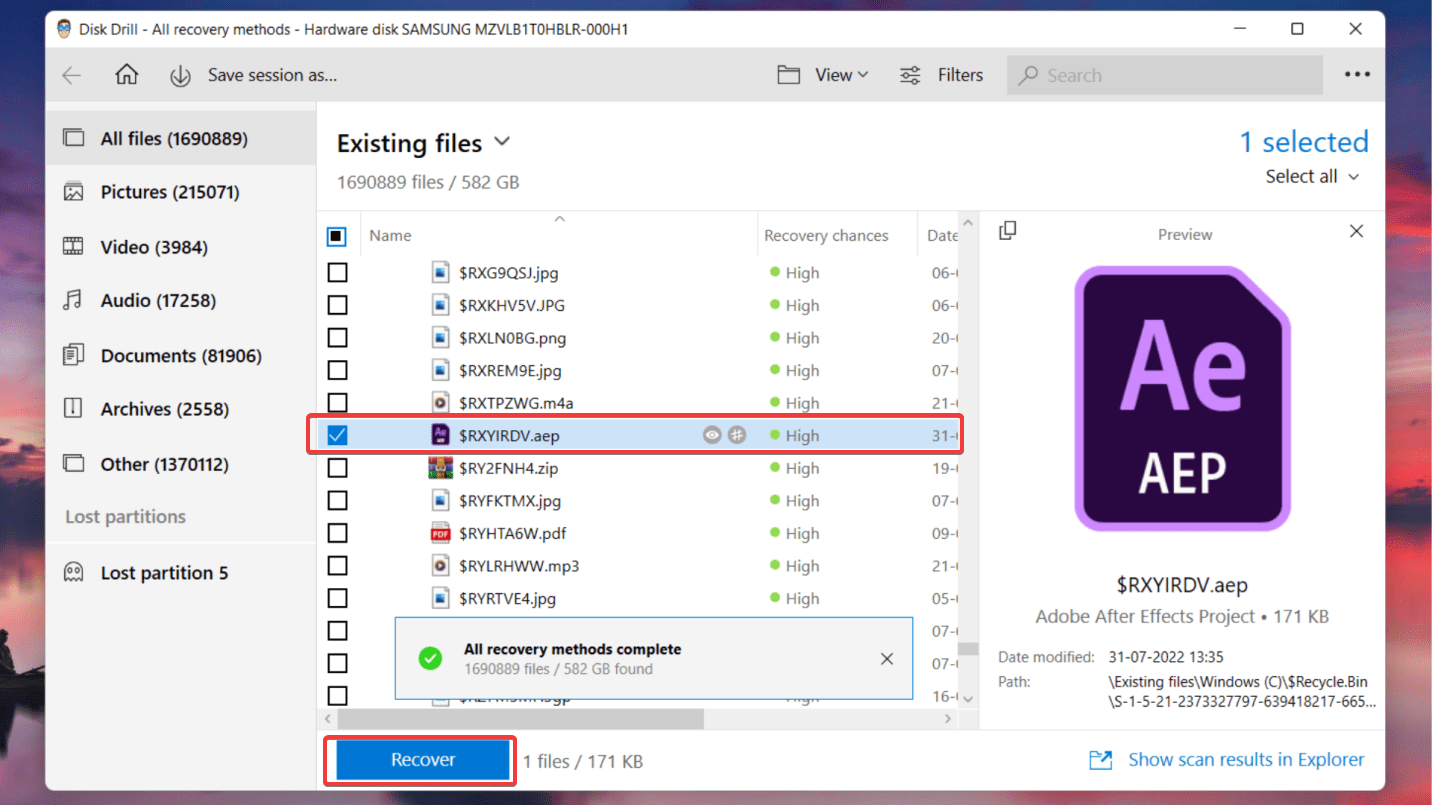The width and height of the screenshot is (1432, 805).
Task: Check the box for $RYFKTMX.jpg
Action: pos(338,500)
